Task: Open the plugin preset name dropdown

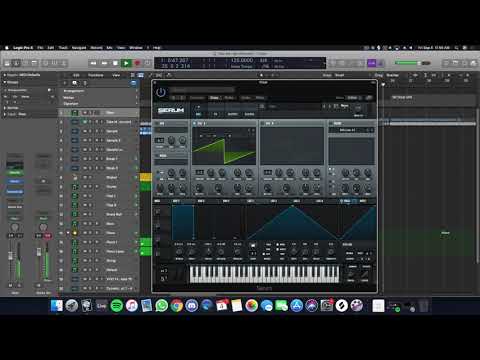Action: (x=203, y=90)
